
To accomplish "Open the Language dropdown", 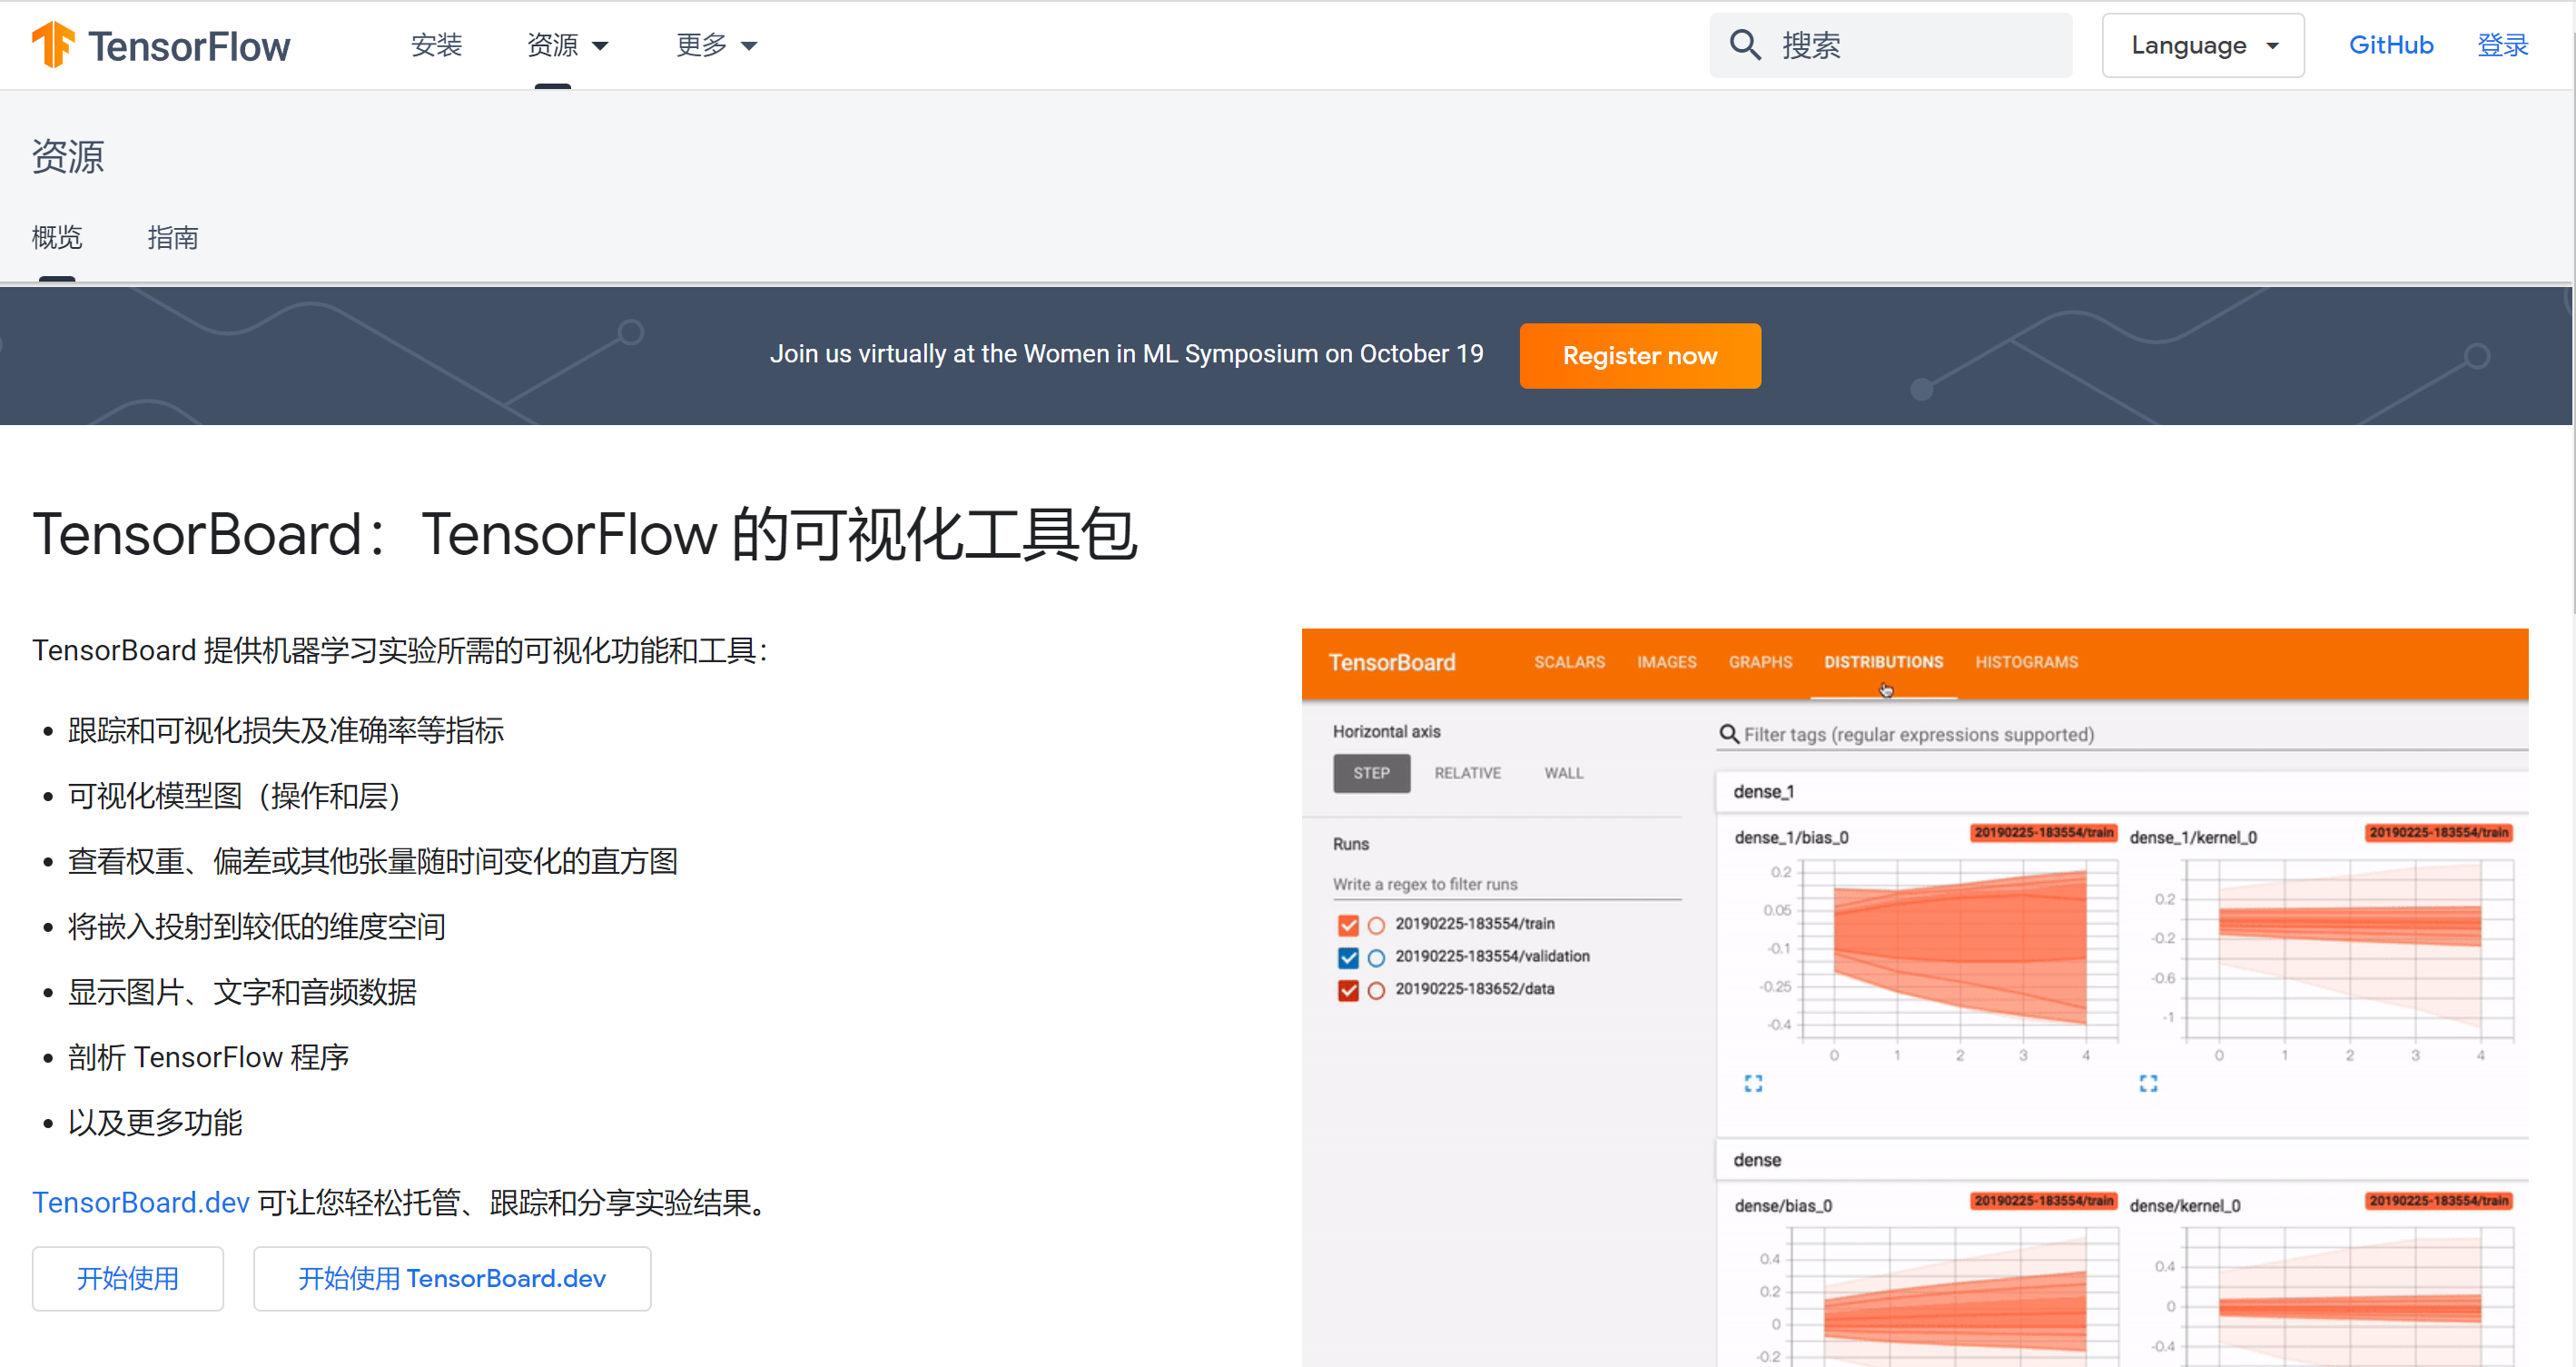I will [x=2203, y=45].
